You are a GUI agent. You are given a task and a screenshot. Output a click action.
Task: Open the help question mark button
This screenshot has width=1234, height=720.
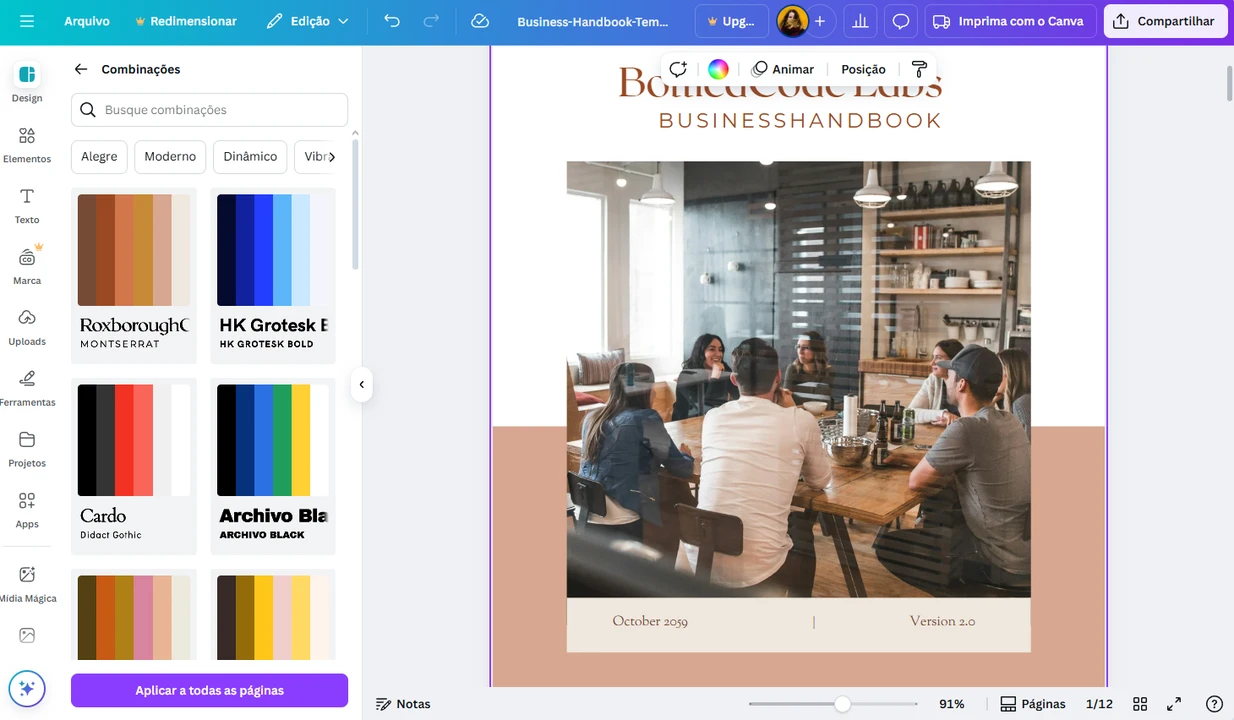[1214, 704]
